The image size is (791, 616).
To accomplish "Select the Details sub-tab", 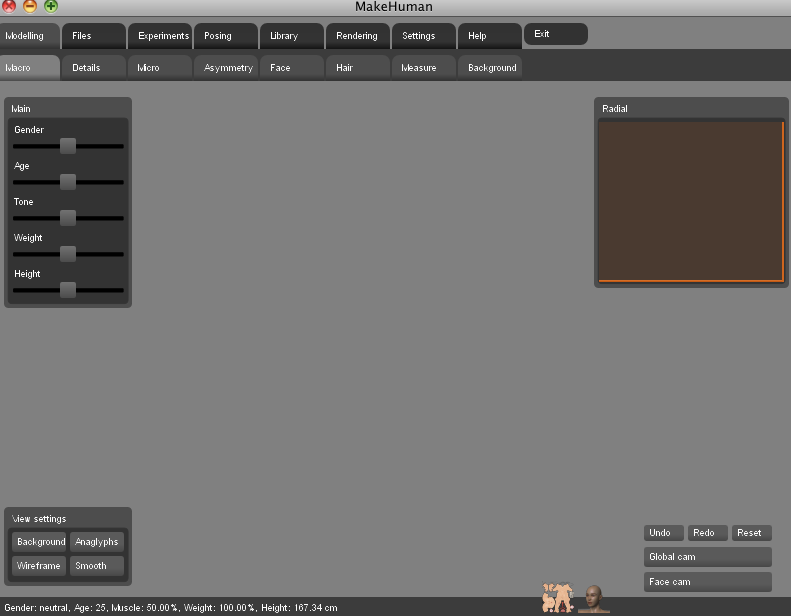I will tap(93, 68).
